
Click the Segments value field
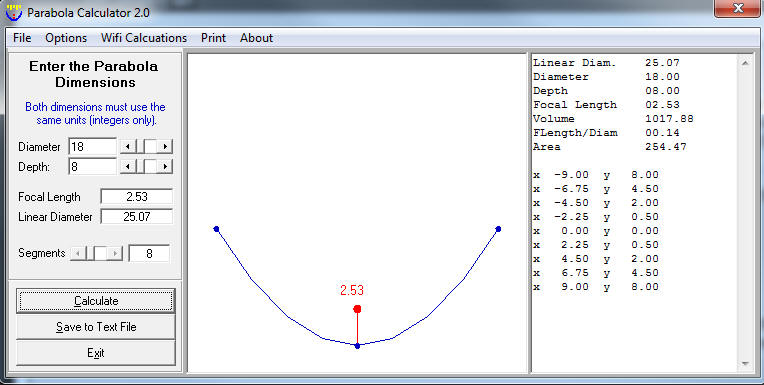149,253
